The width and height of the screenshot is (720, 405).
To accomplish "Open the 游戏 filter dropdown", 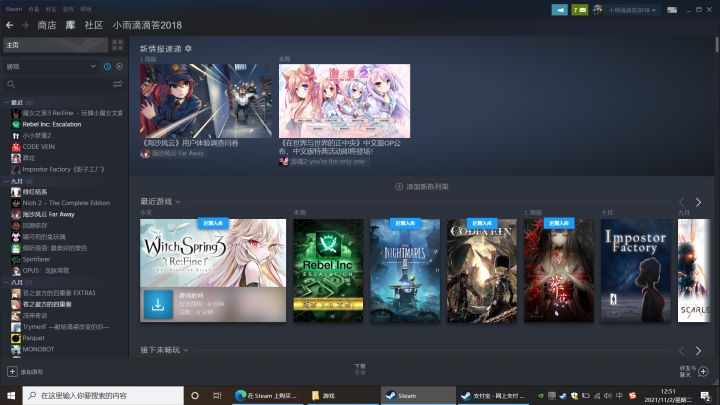I will pyautogui.click(x=51, y=67).
